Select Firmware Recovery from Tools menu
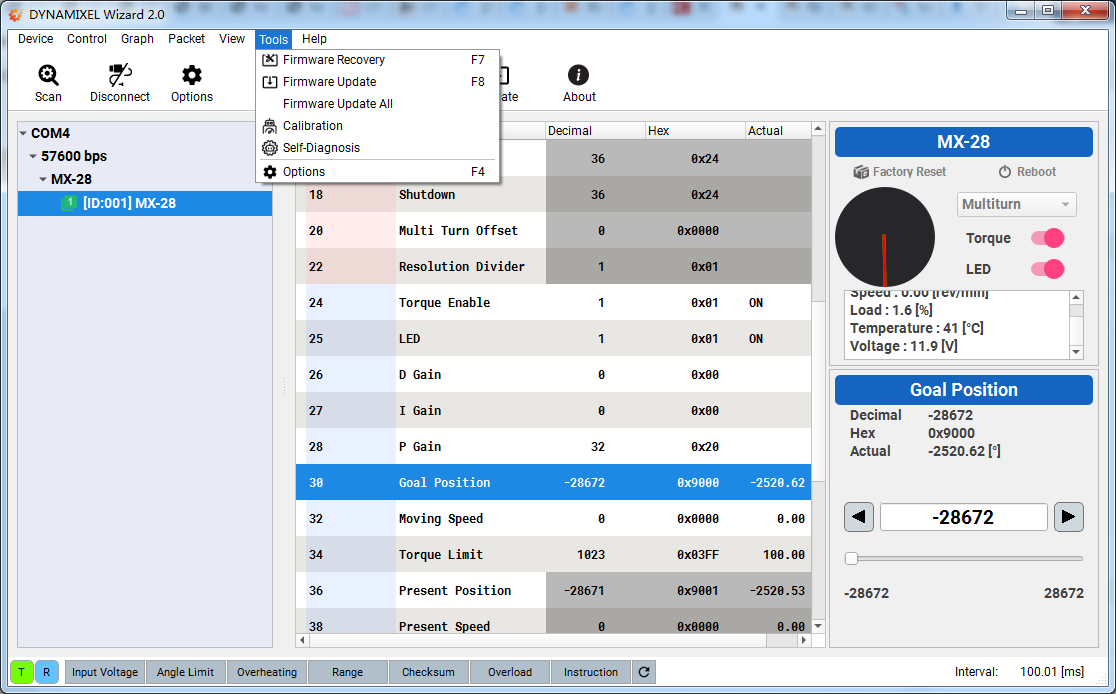 pos(333,60)
